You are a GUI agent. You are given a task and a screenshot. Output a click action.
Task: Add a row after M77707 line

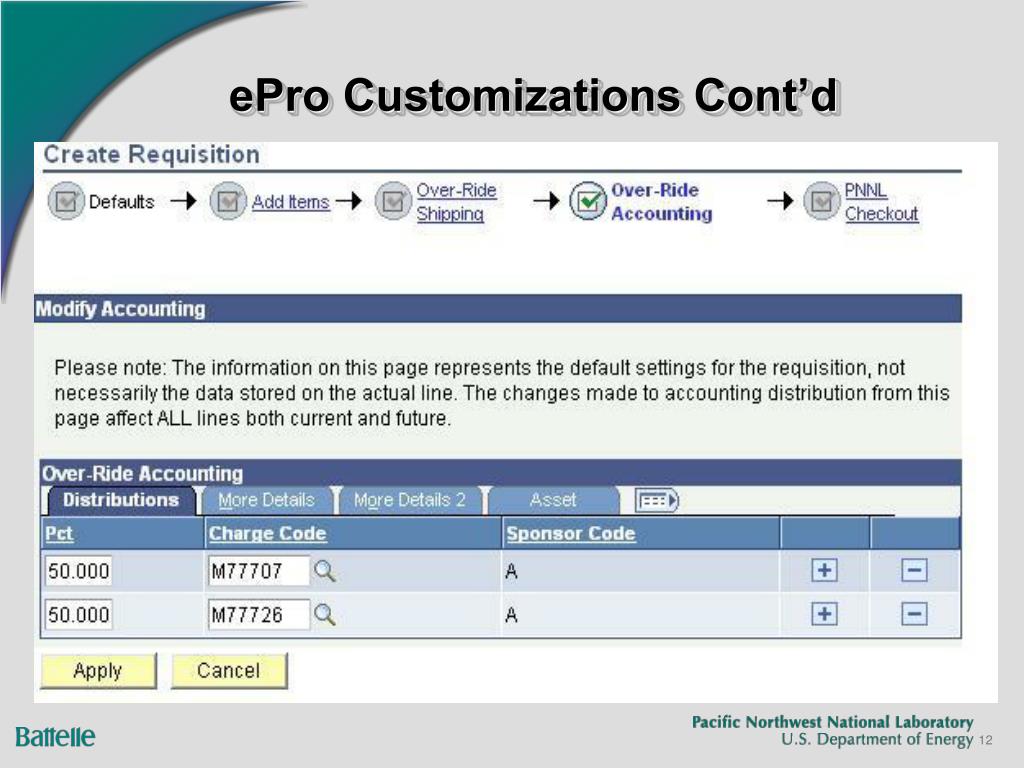[824, 570]
